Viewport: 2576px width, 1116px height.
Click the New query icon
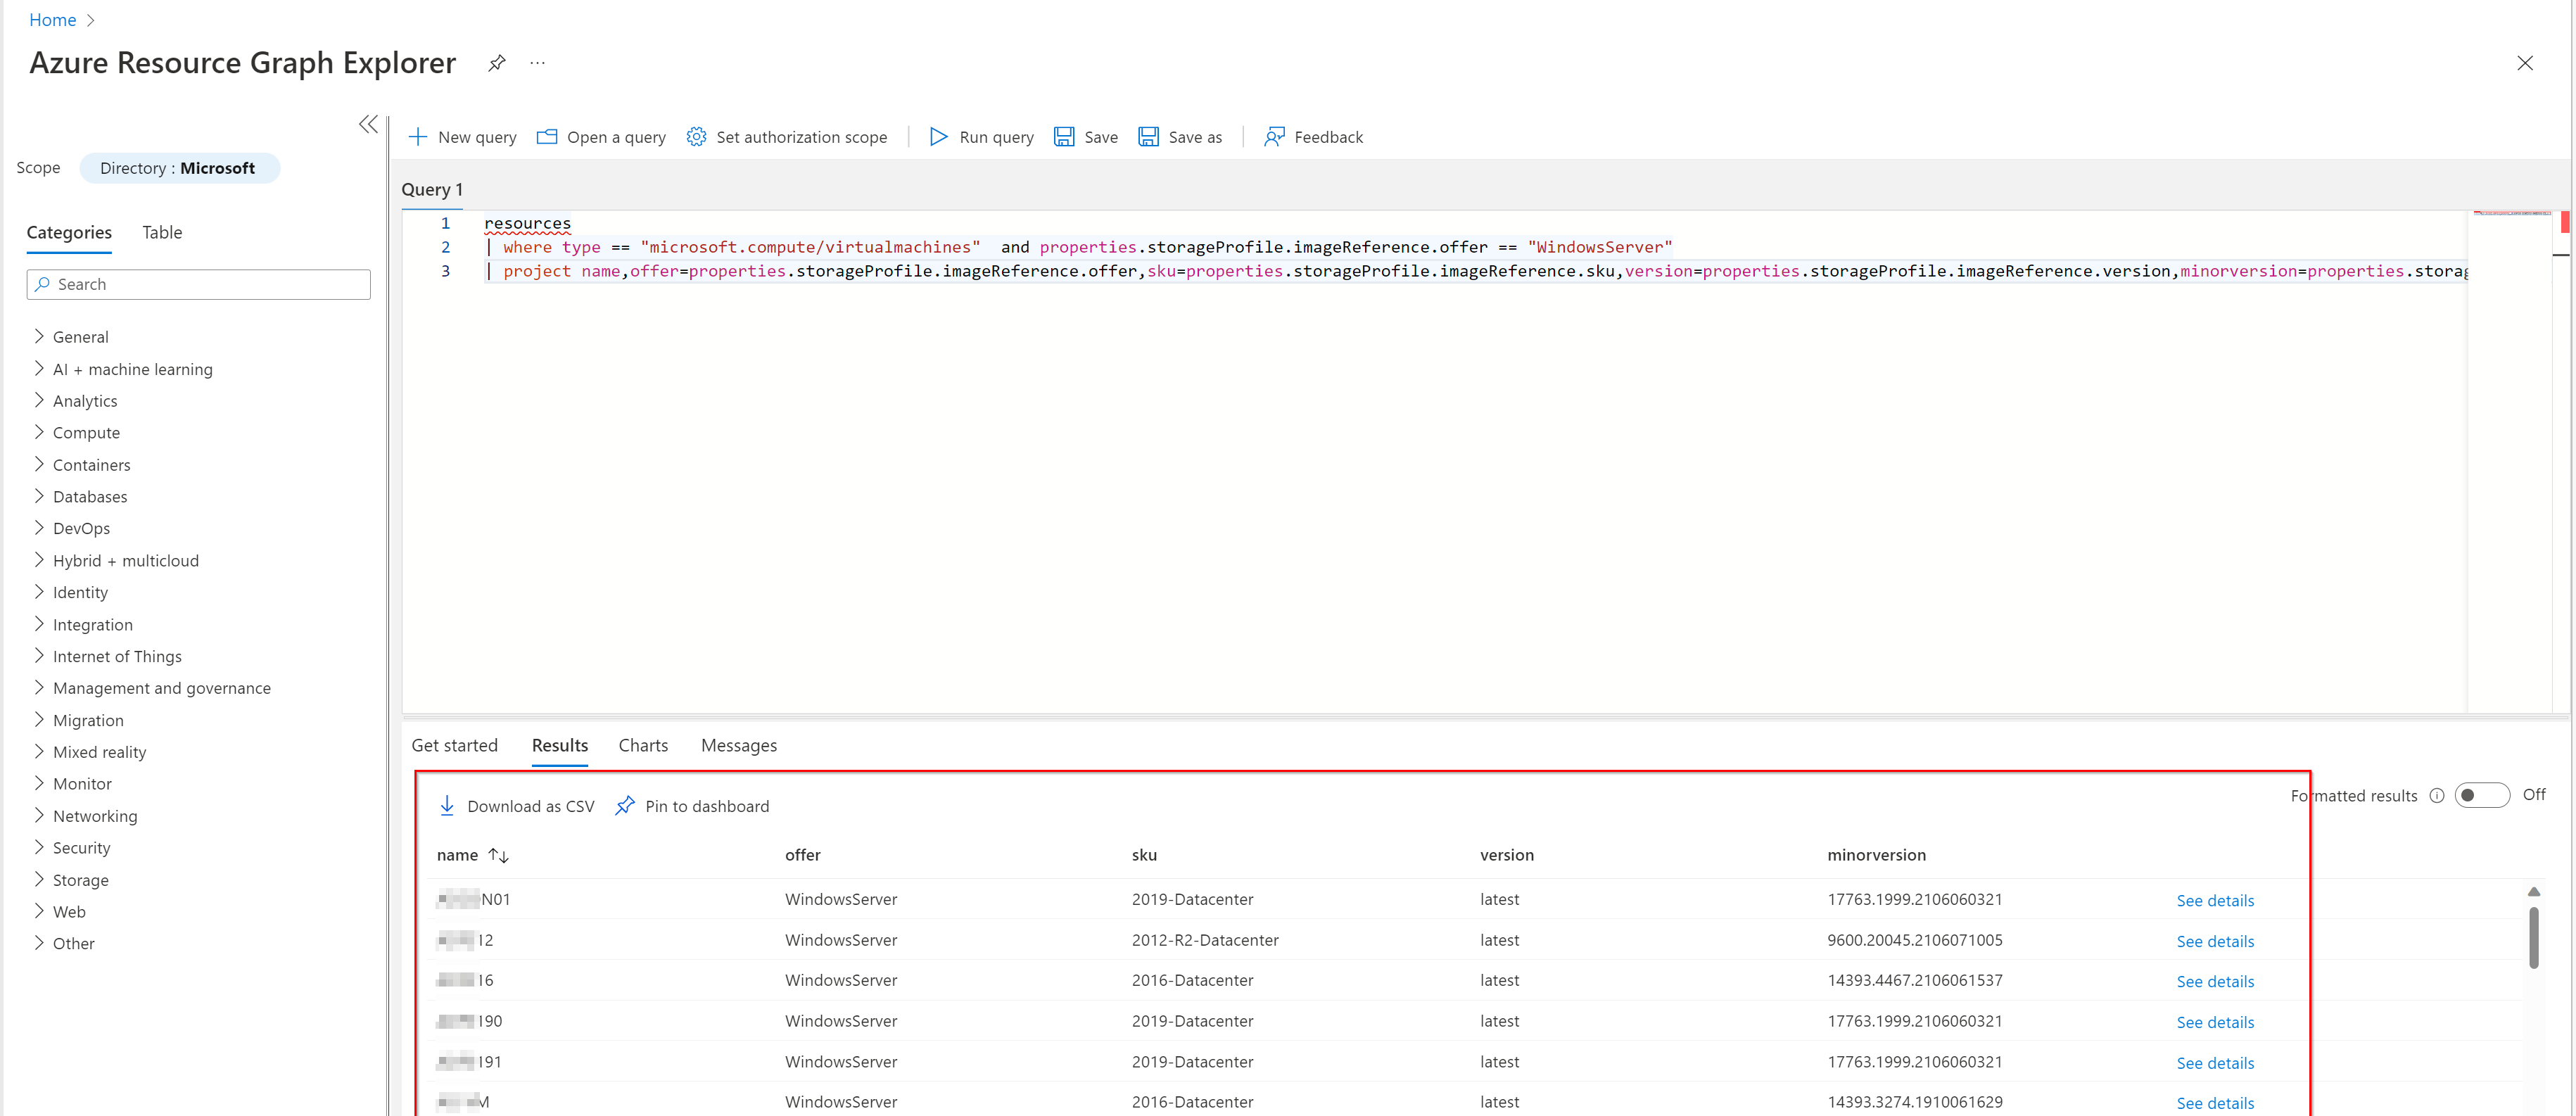coord(419,137)
